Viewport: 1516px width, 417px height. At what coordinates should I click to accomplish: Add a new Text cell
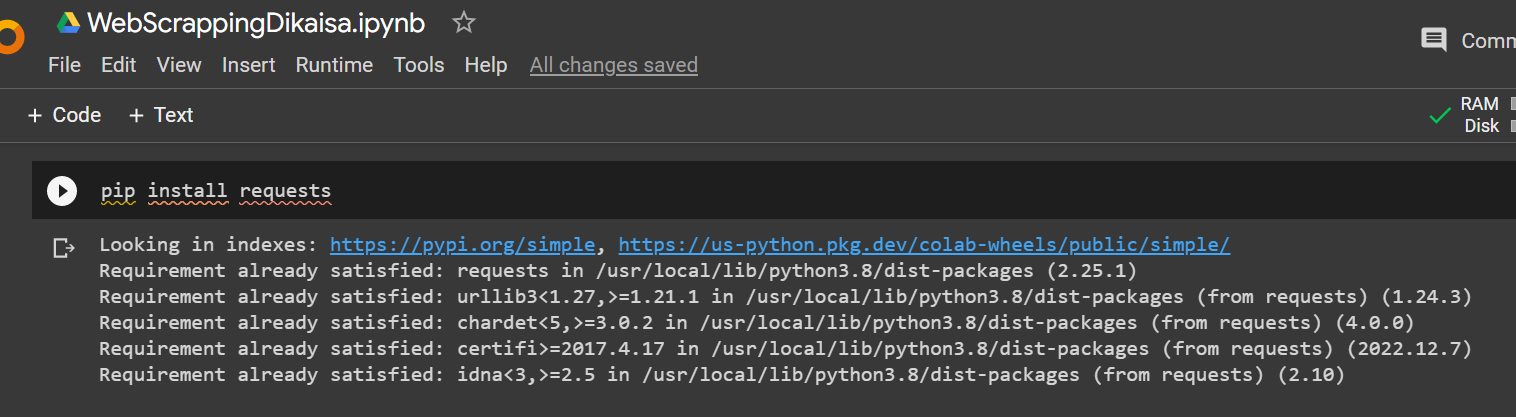click(x=161, y=115)
